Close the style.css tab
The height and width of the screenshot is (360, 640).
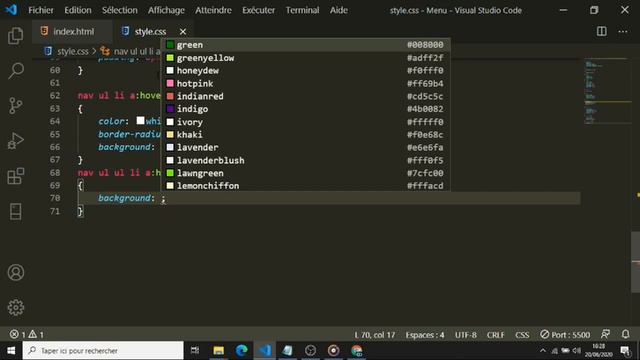click(183, 31)
